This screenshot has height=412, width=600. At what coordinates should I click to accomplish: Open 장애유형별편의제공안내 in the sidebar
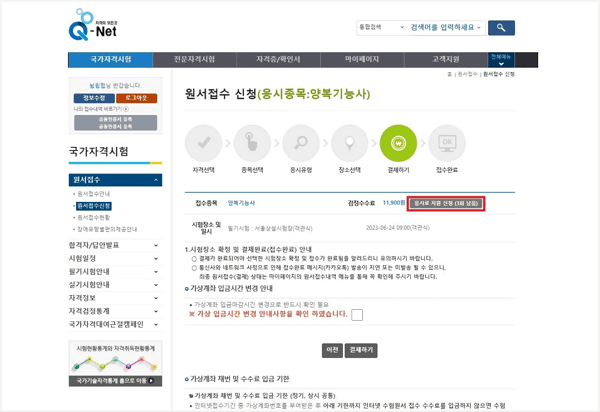click(x=107, y=230)
